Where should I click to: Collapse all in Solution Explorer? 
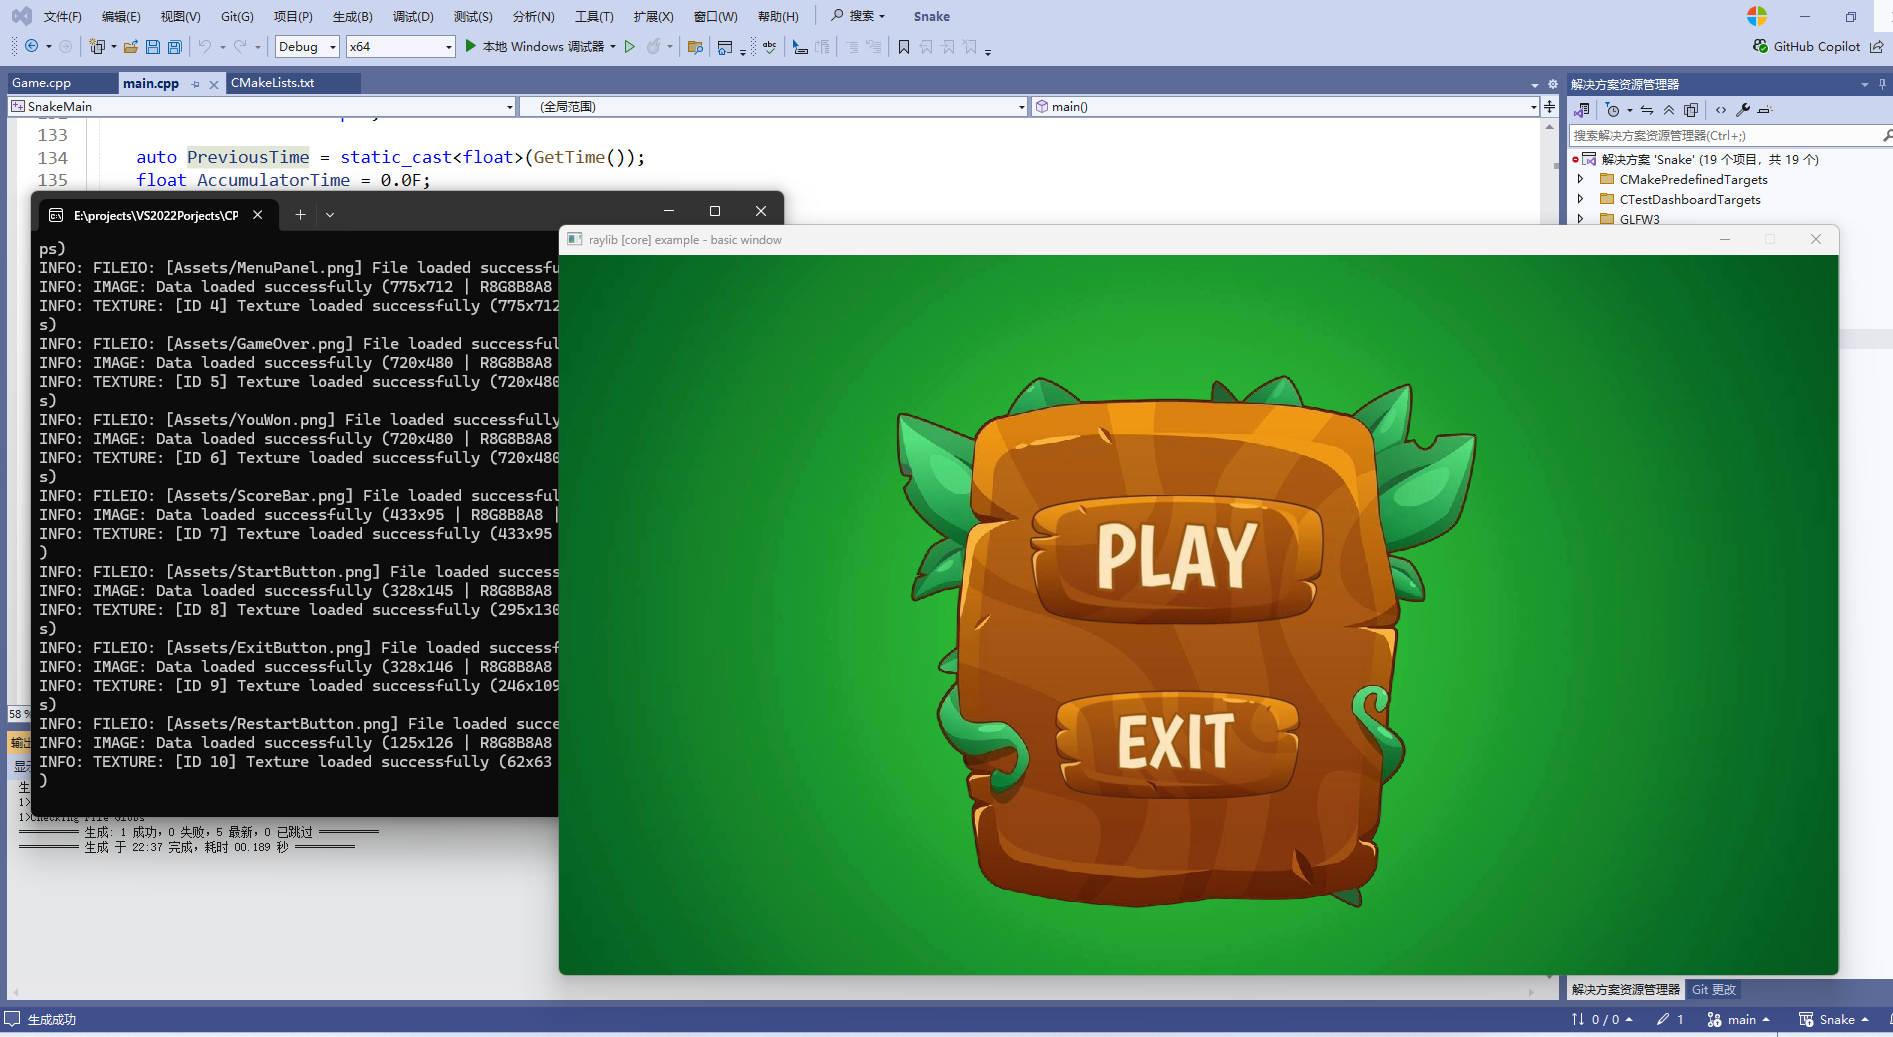coord(1669,110)
